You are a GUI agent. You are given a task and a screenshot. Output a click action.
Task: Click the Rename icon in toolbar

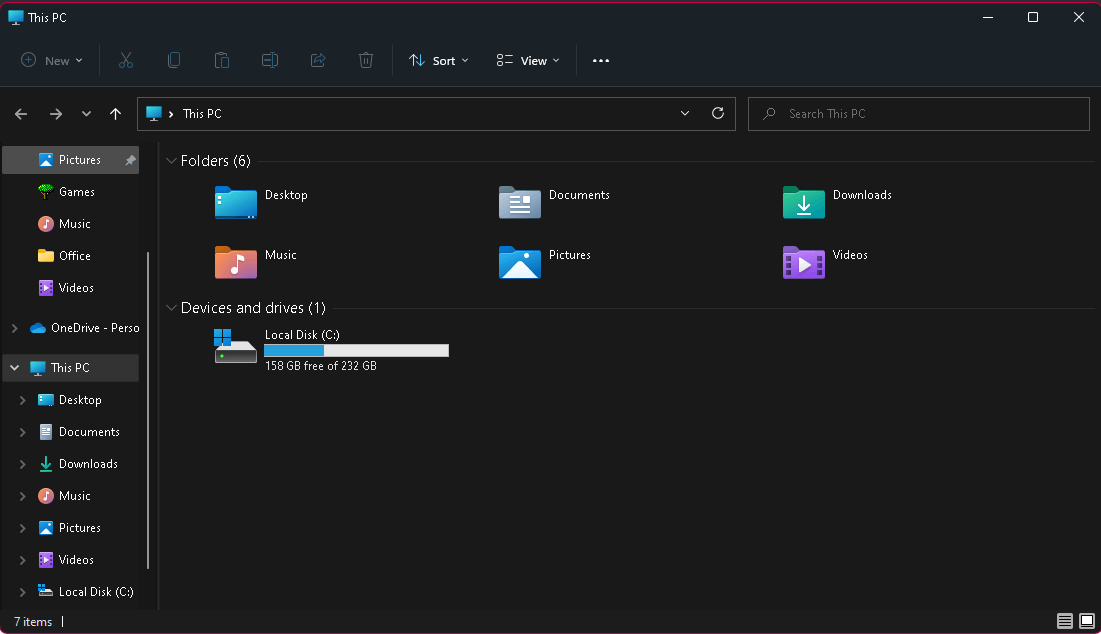coord(270,60)
